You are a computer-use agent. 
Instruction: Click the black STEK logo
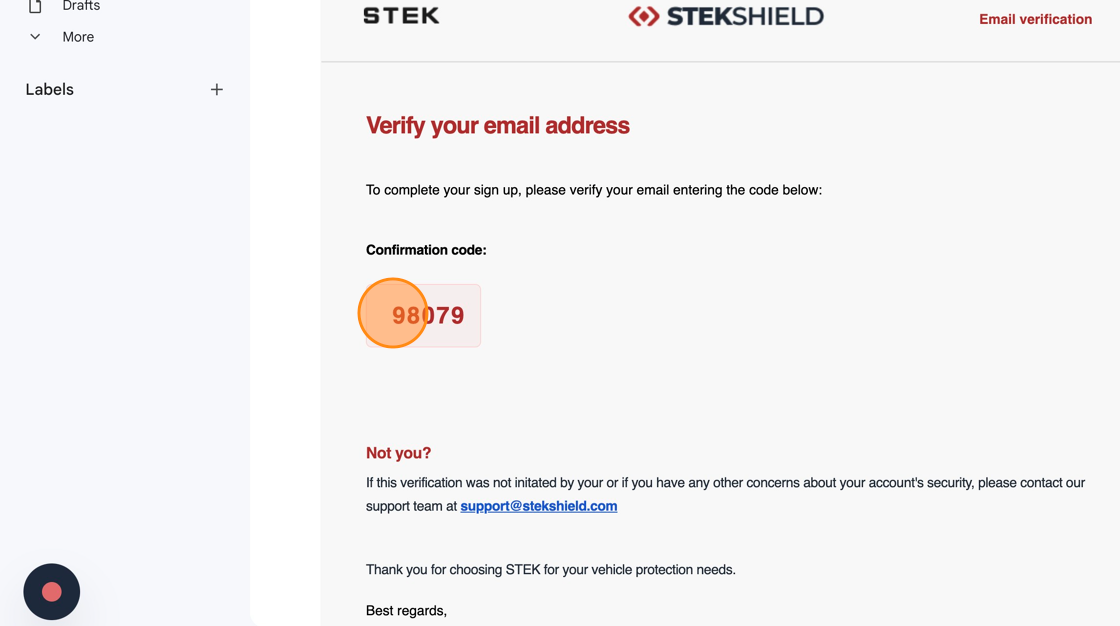(401, 16)
